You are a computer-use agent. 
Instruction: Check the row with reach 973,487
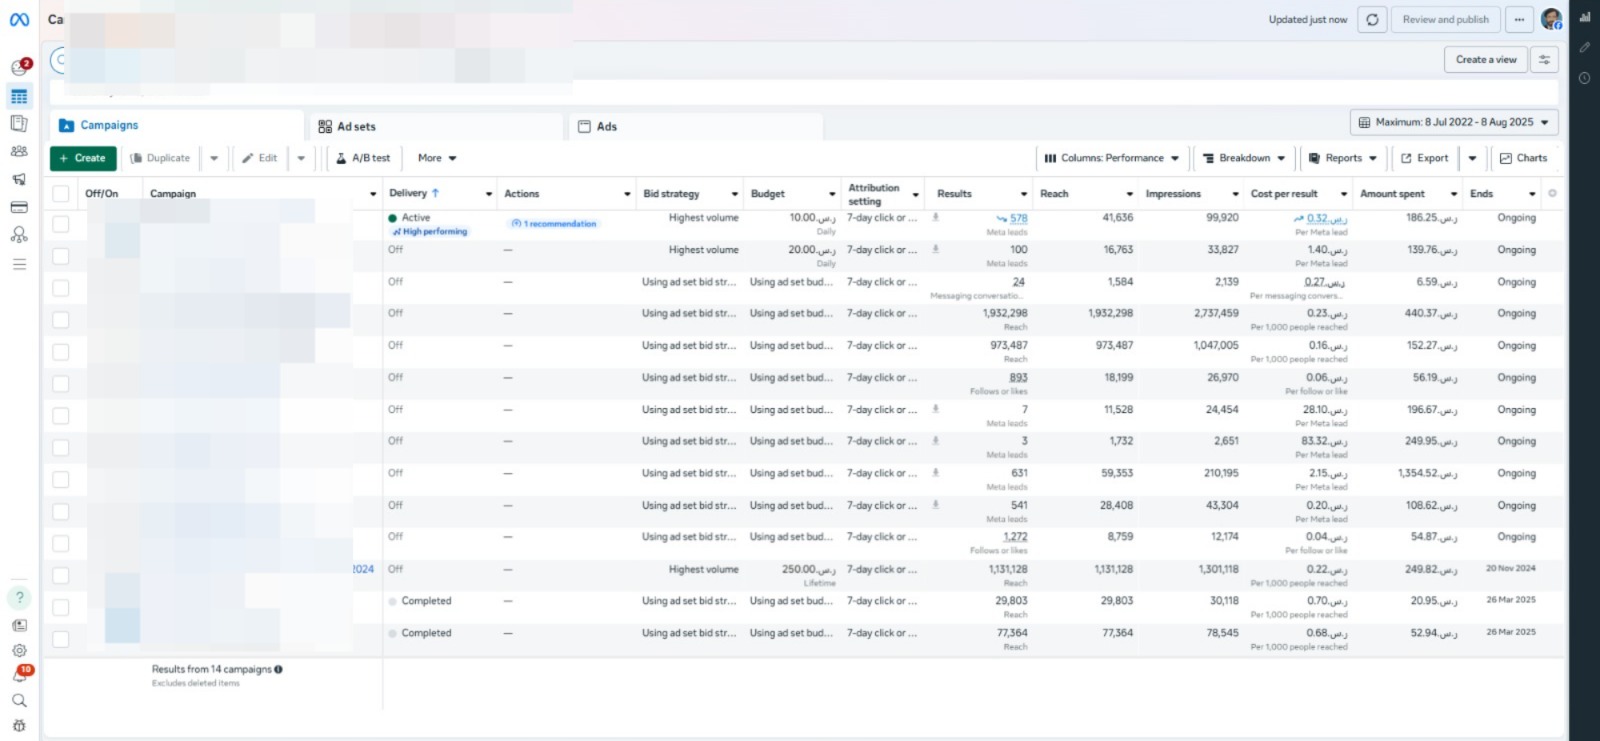pyautogui.click(x=61, y=352)
